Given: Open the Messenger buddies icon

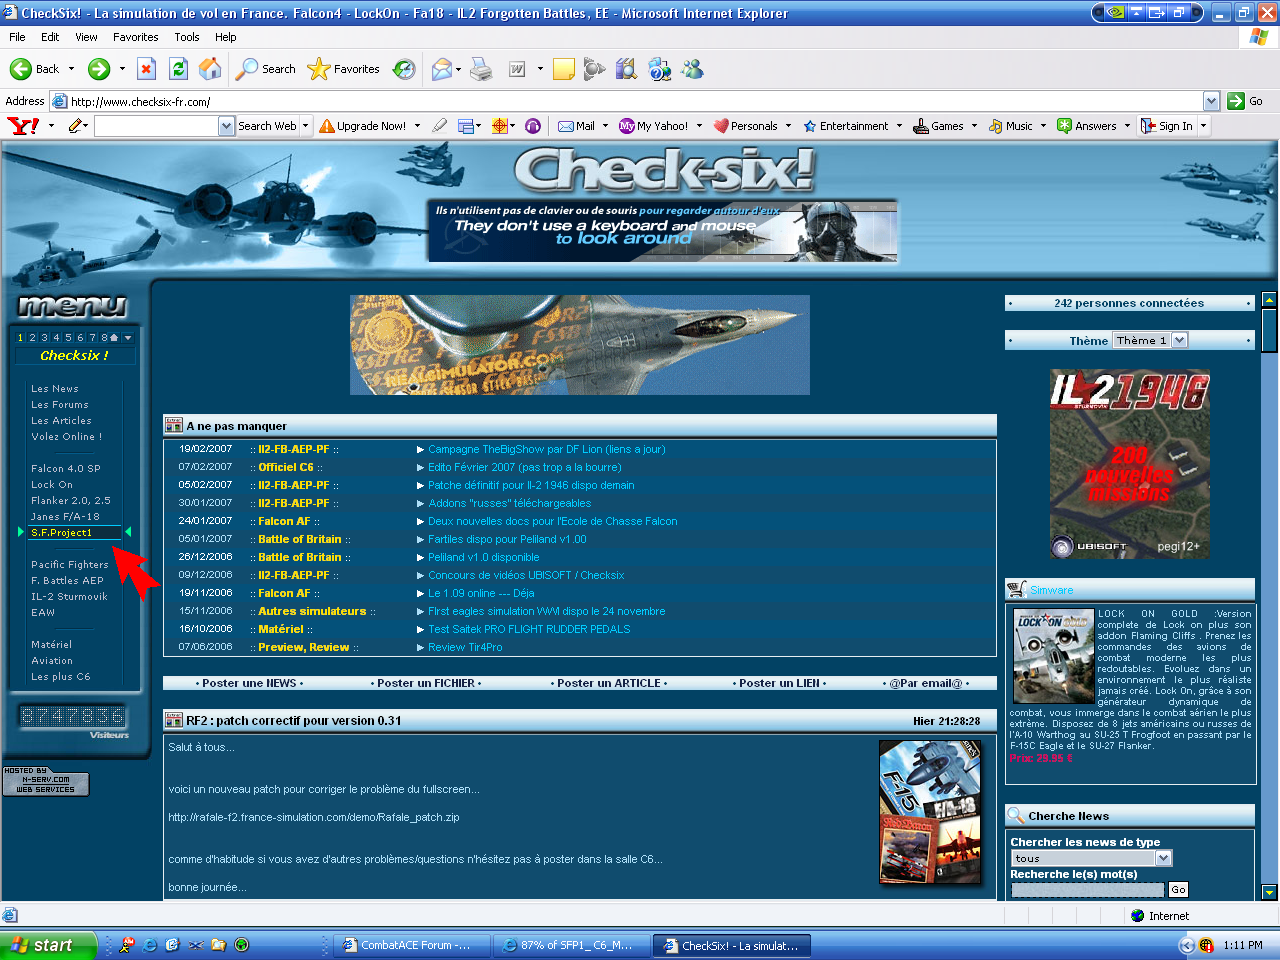Looking at the screenshot, I should click(692, 69).
